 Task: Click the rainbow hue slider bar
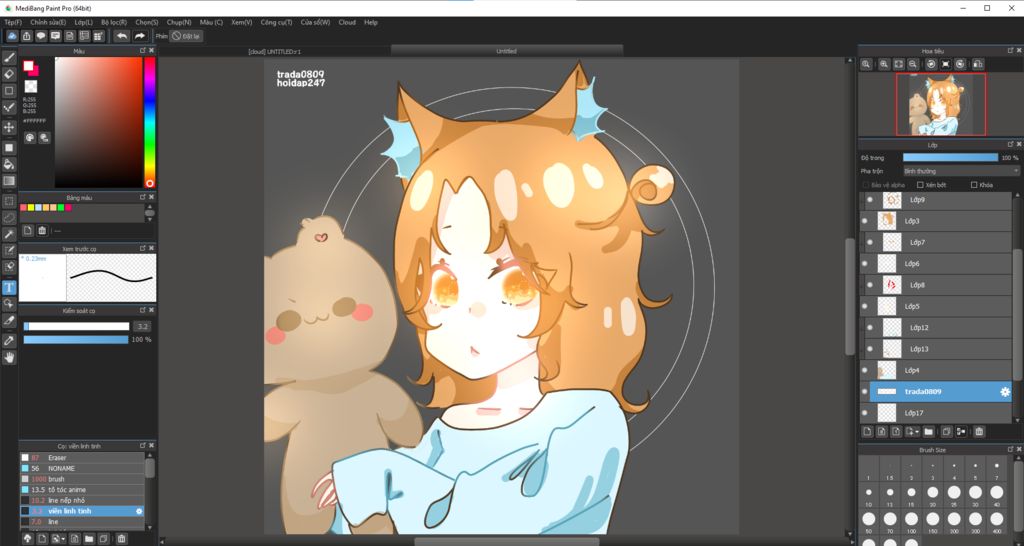(150, 122)
